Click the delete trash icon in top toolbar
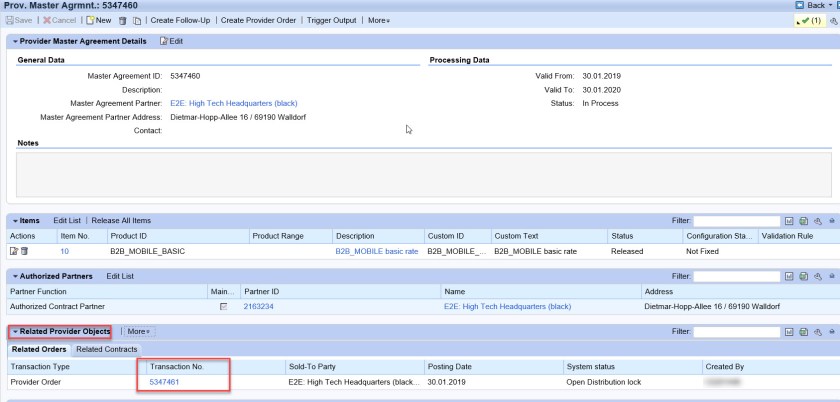 (122, 20)
